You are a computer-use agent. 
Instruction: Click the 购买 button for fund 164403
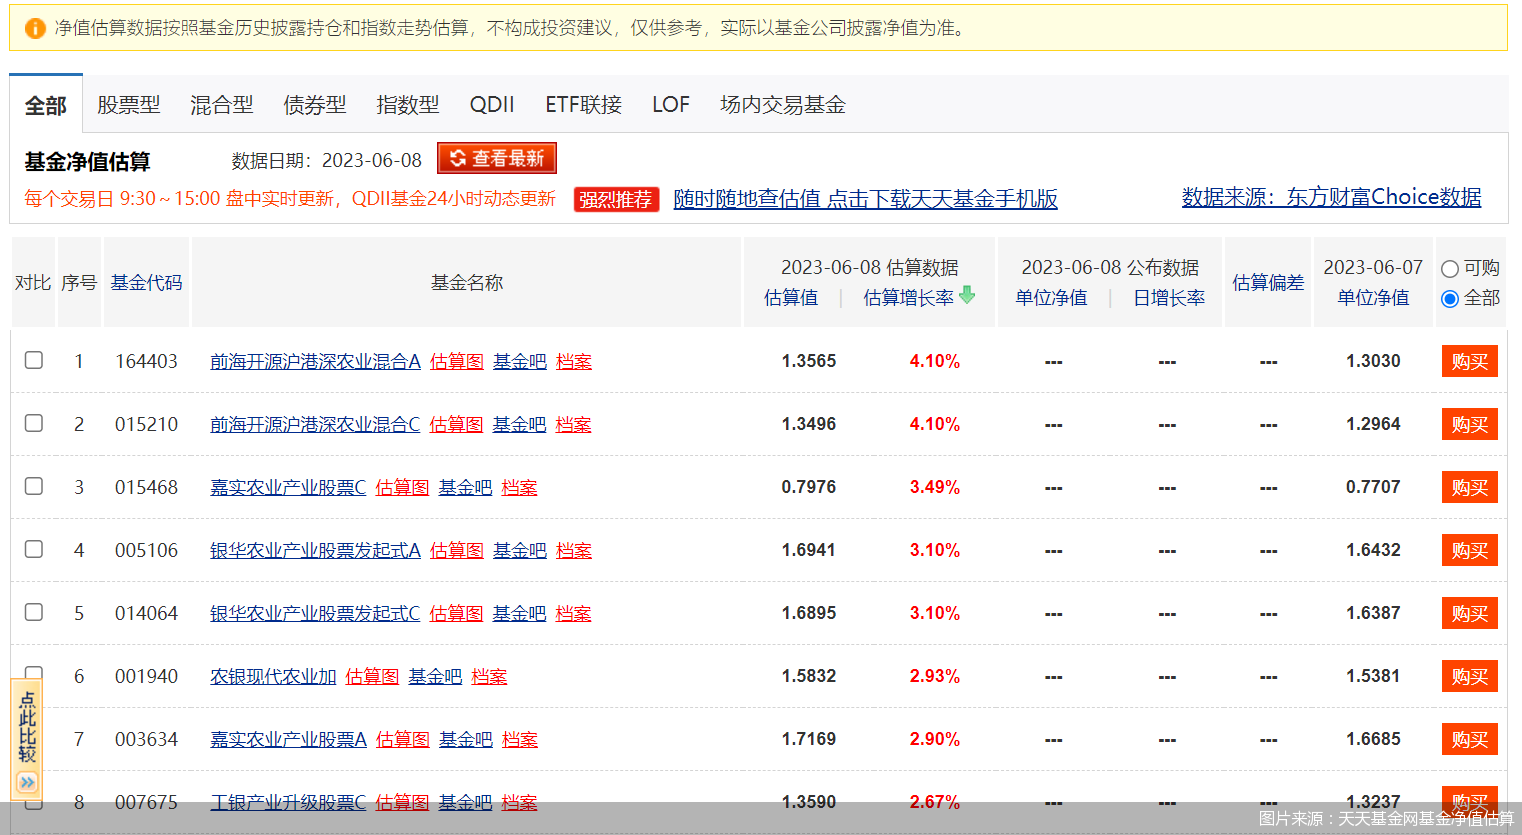1468,361
